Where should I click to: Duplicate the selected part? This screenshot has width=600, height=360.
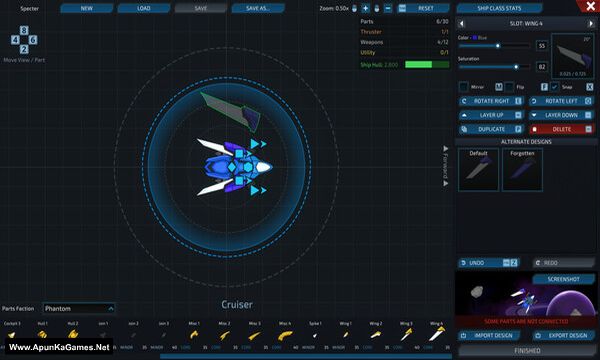(x=491, y=129)
